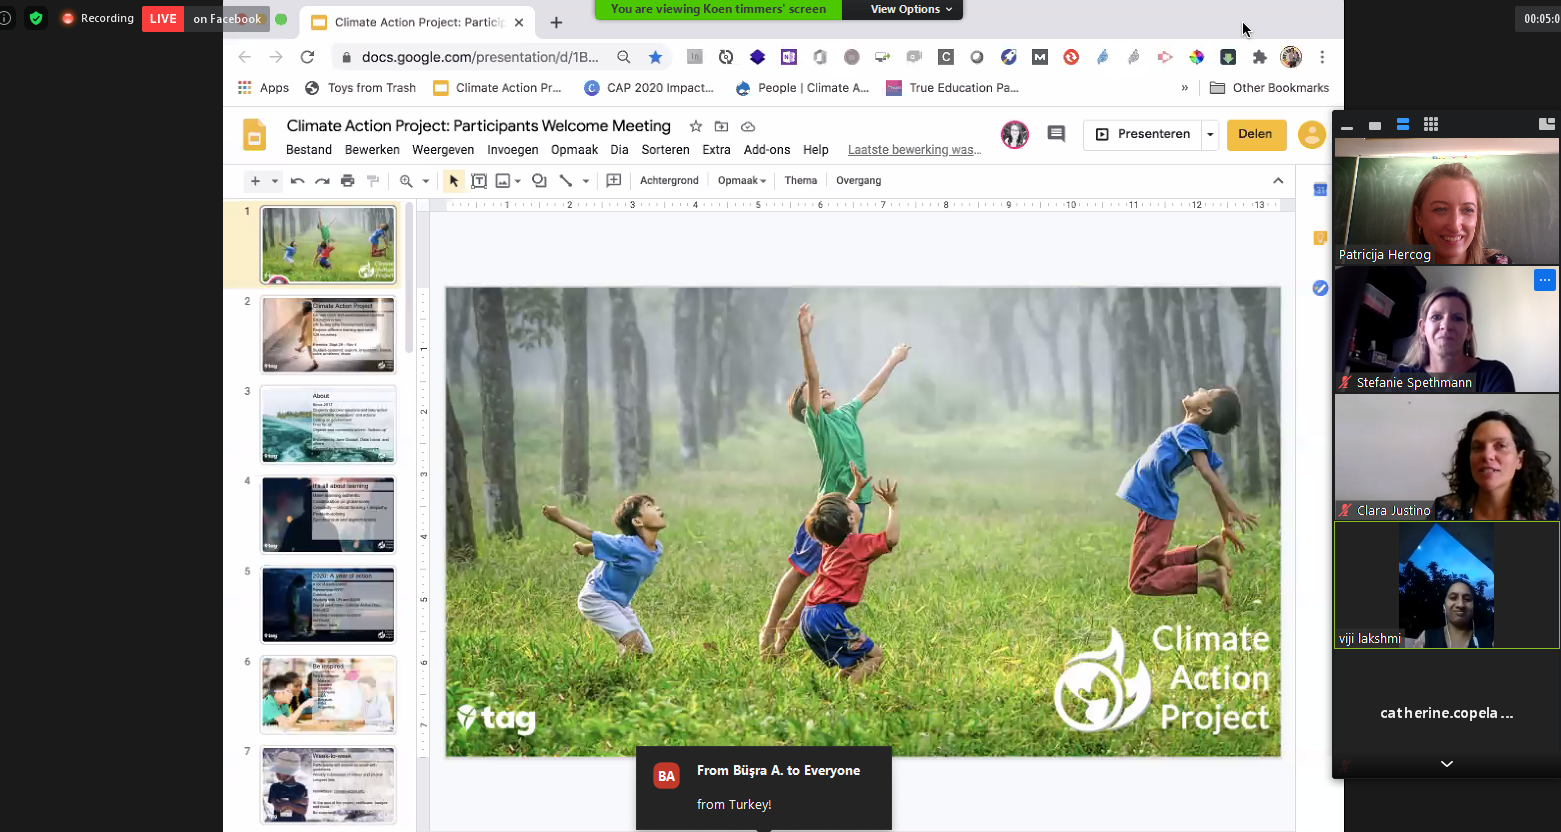The image size is (1561, 832).
Task: Open the CAP 2020 Impact bookmark
Action: pos(648,88)
